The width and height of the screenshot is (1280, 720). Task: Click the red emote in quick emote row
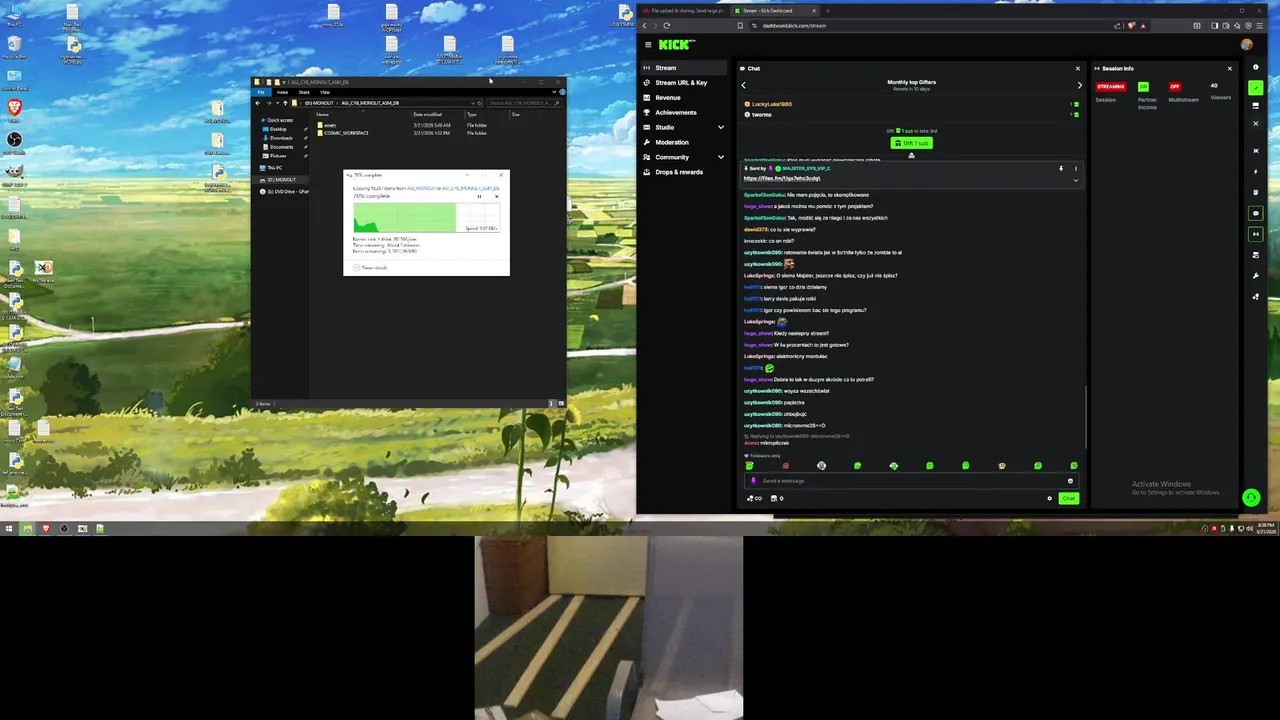[x=785, y=466]
